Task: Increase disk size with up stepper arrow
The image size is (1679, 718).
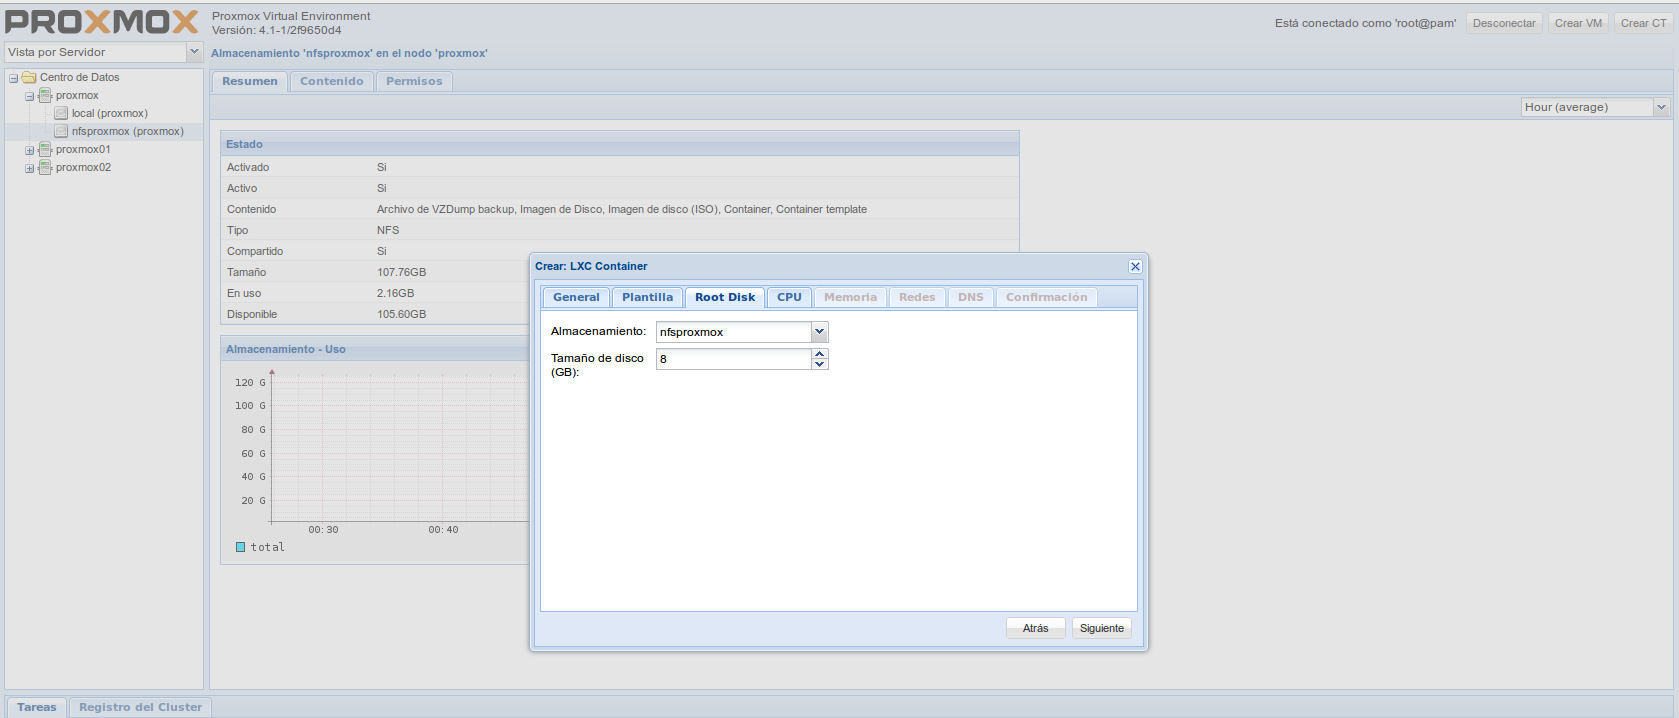Action: (x=820, y=354)
